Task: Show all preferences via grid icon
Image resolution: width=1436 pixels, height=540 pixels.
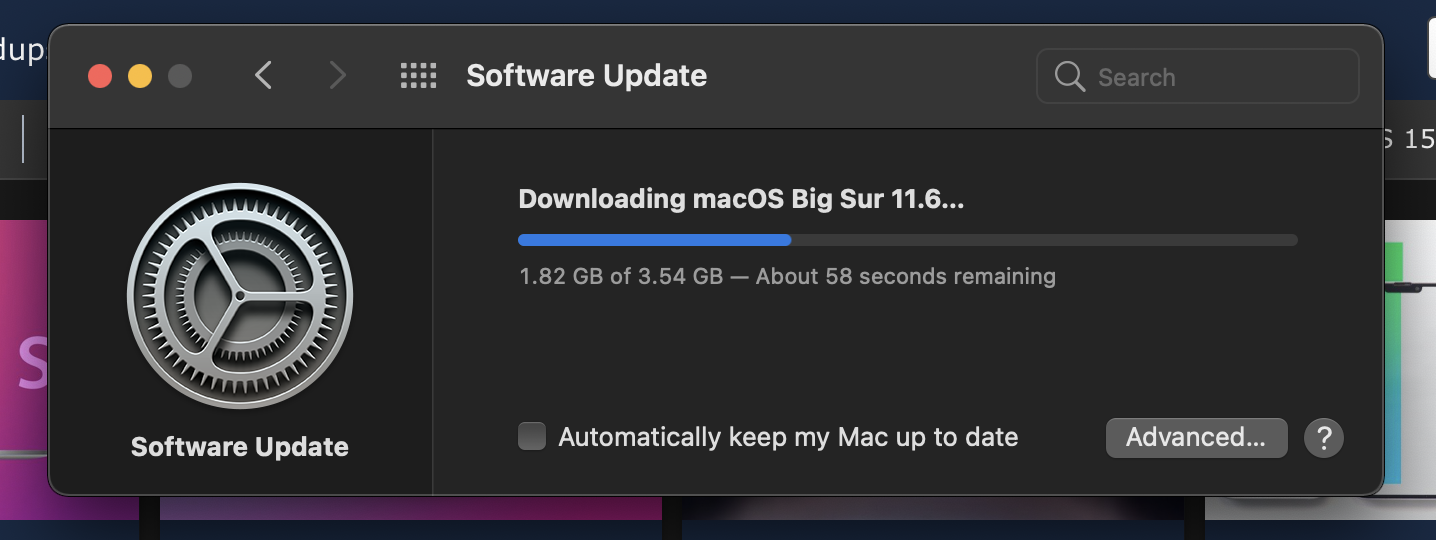Action: [x=418, y=76]
